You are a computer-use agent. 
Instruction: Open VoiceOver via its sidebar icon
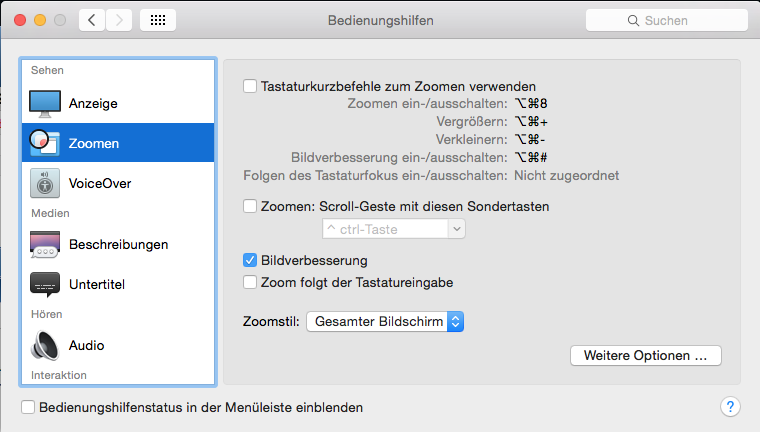pos(45,184)
